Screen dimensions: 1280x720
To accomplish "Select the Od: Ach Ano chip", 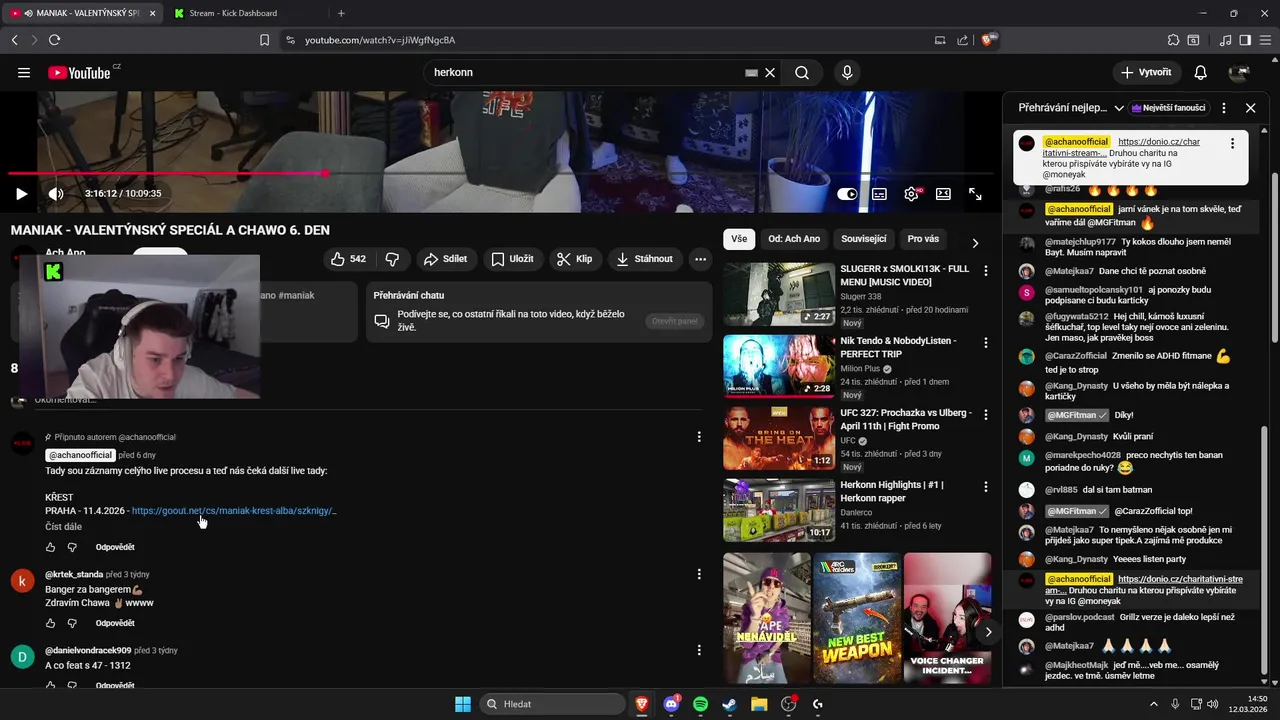I will point(794,239).
